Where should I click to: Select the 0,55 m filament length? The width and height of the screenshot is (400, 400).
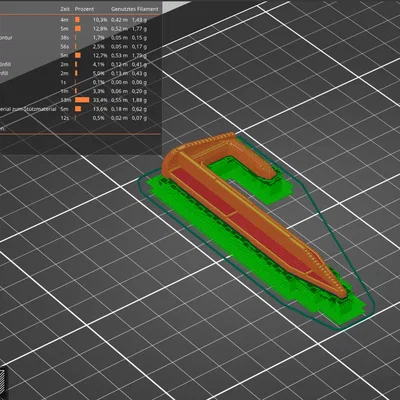point(119,100)
